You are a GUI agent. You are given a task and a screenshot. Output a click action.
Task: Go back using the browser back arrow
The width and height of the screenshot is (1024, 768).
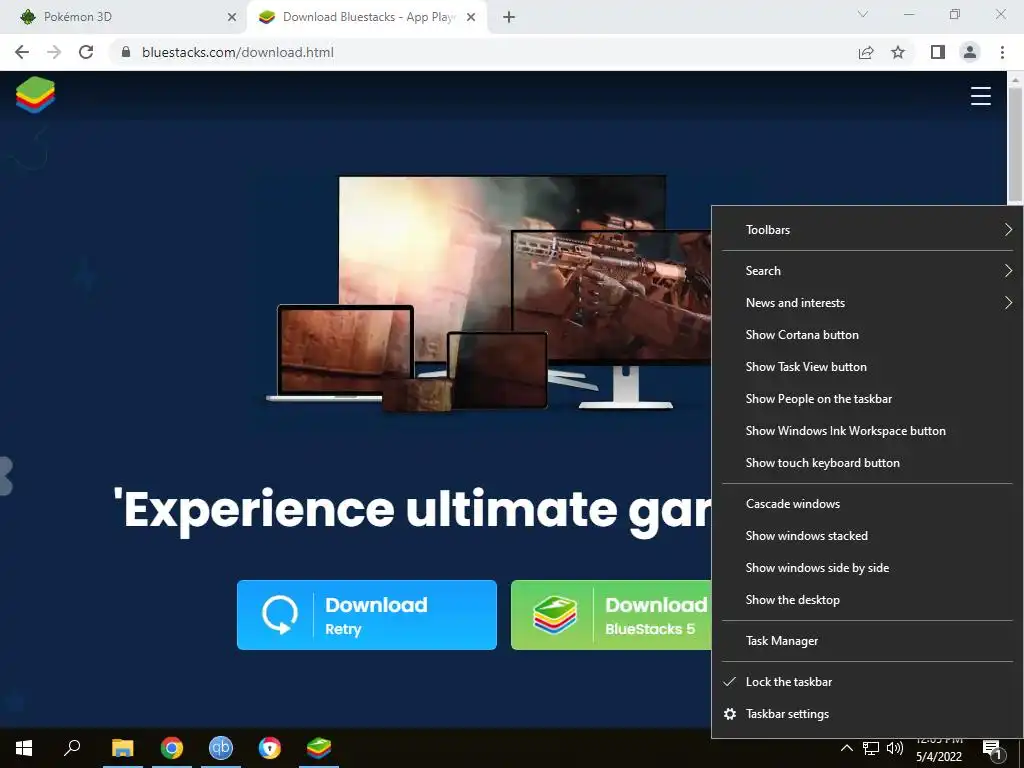22,52
